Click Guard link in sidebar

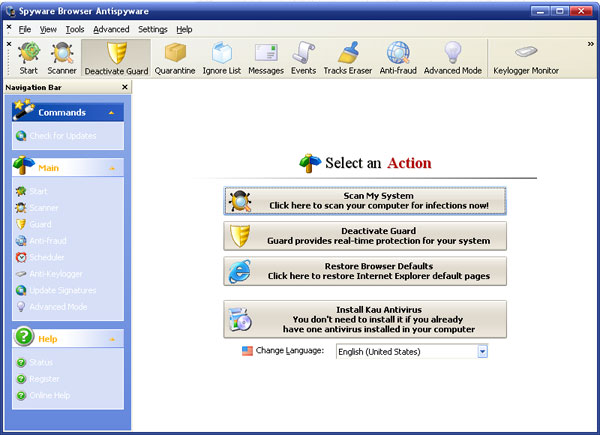point(33,224)
